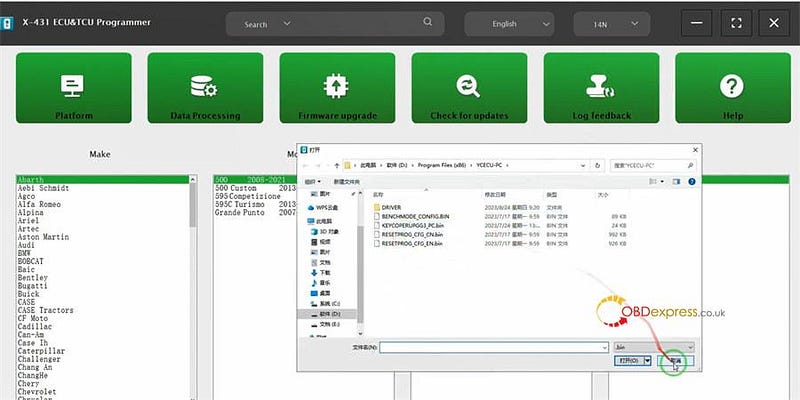
Task: Toggle the preview pane icon in dialog
Action: tap(677, 182)
